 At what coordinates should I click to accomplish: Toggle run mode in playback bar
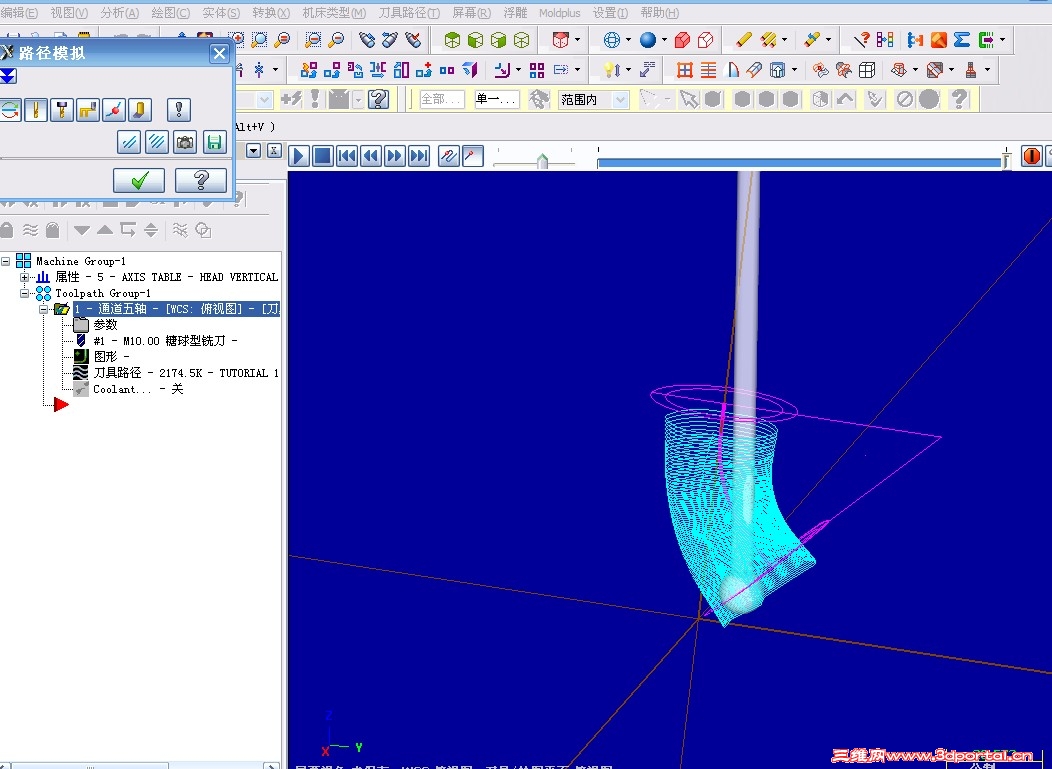click(473, 156)
